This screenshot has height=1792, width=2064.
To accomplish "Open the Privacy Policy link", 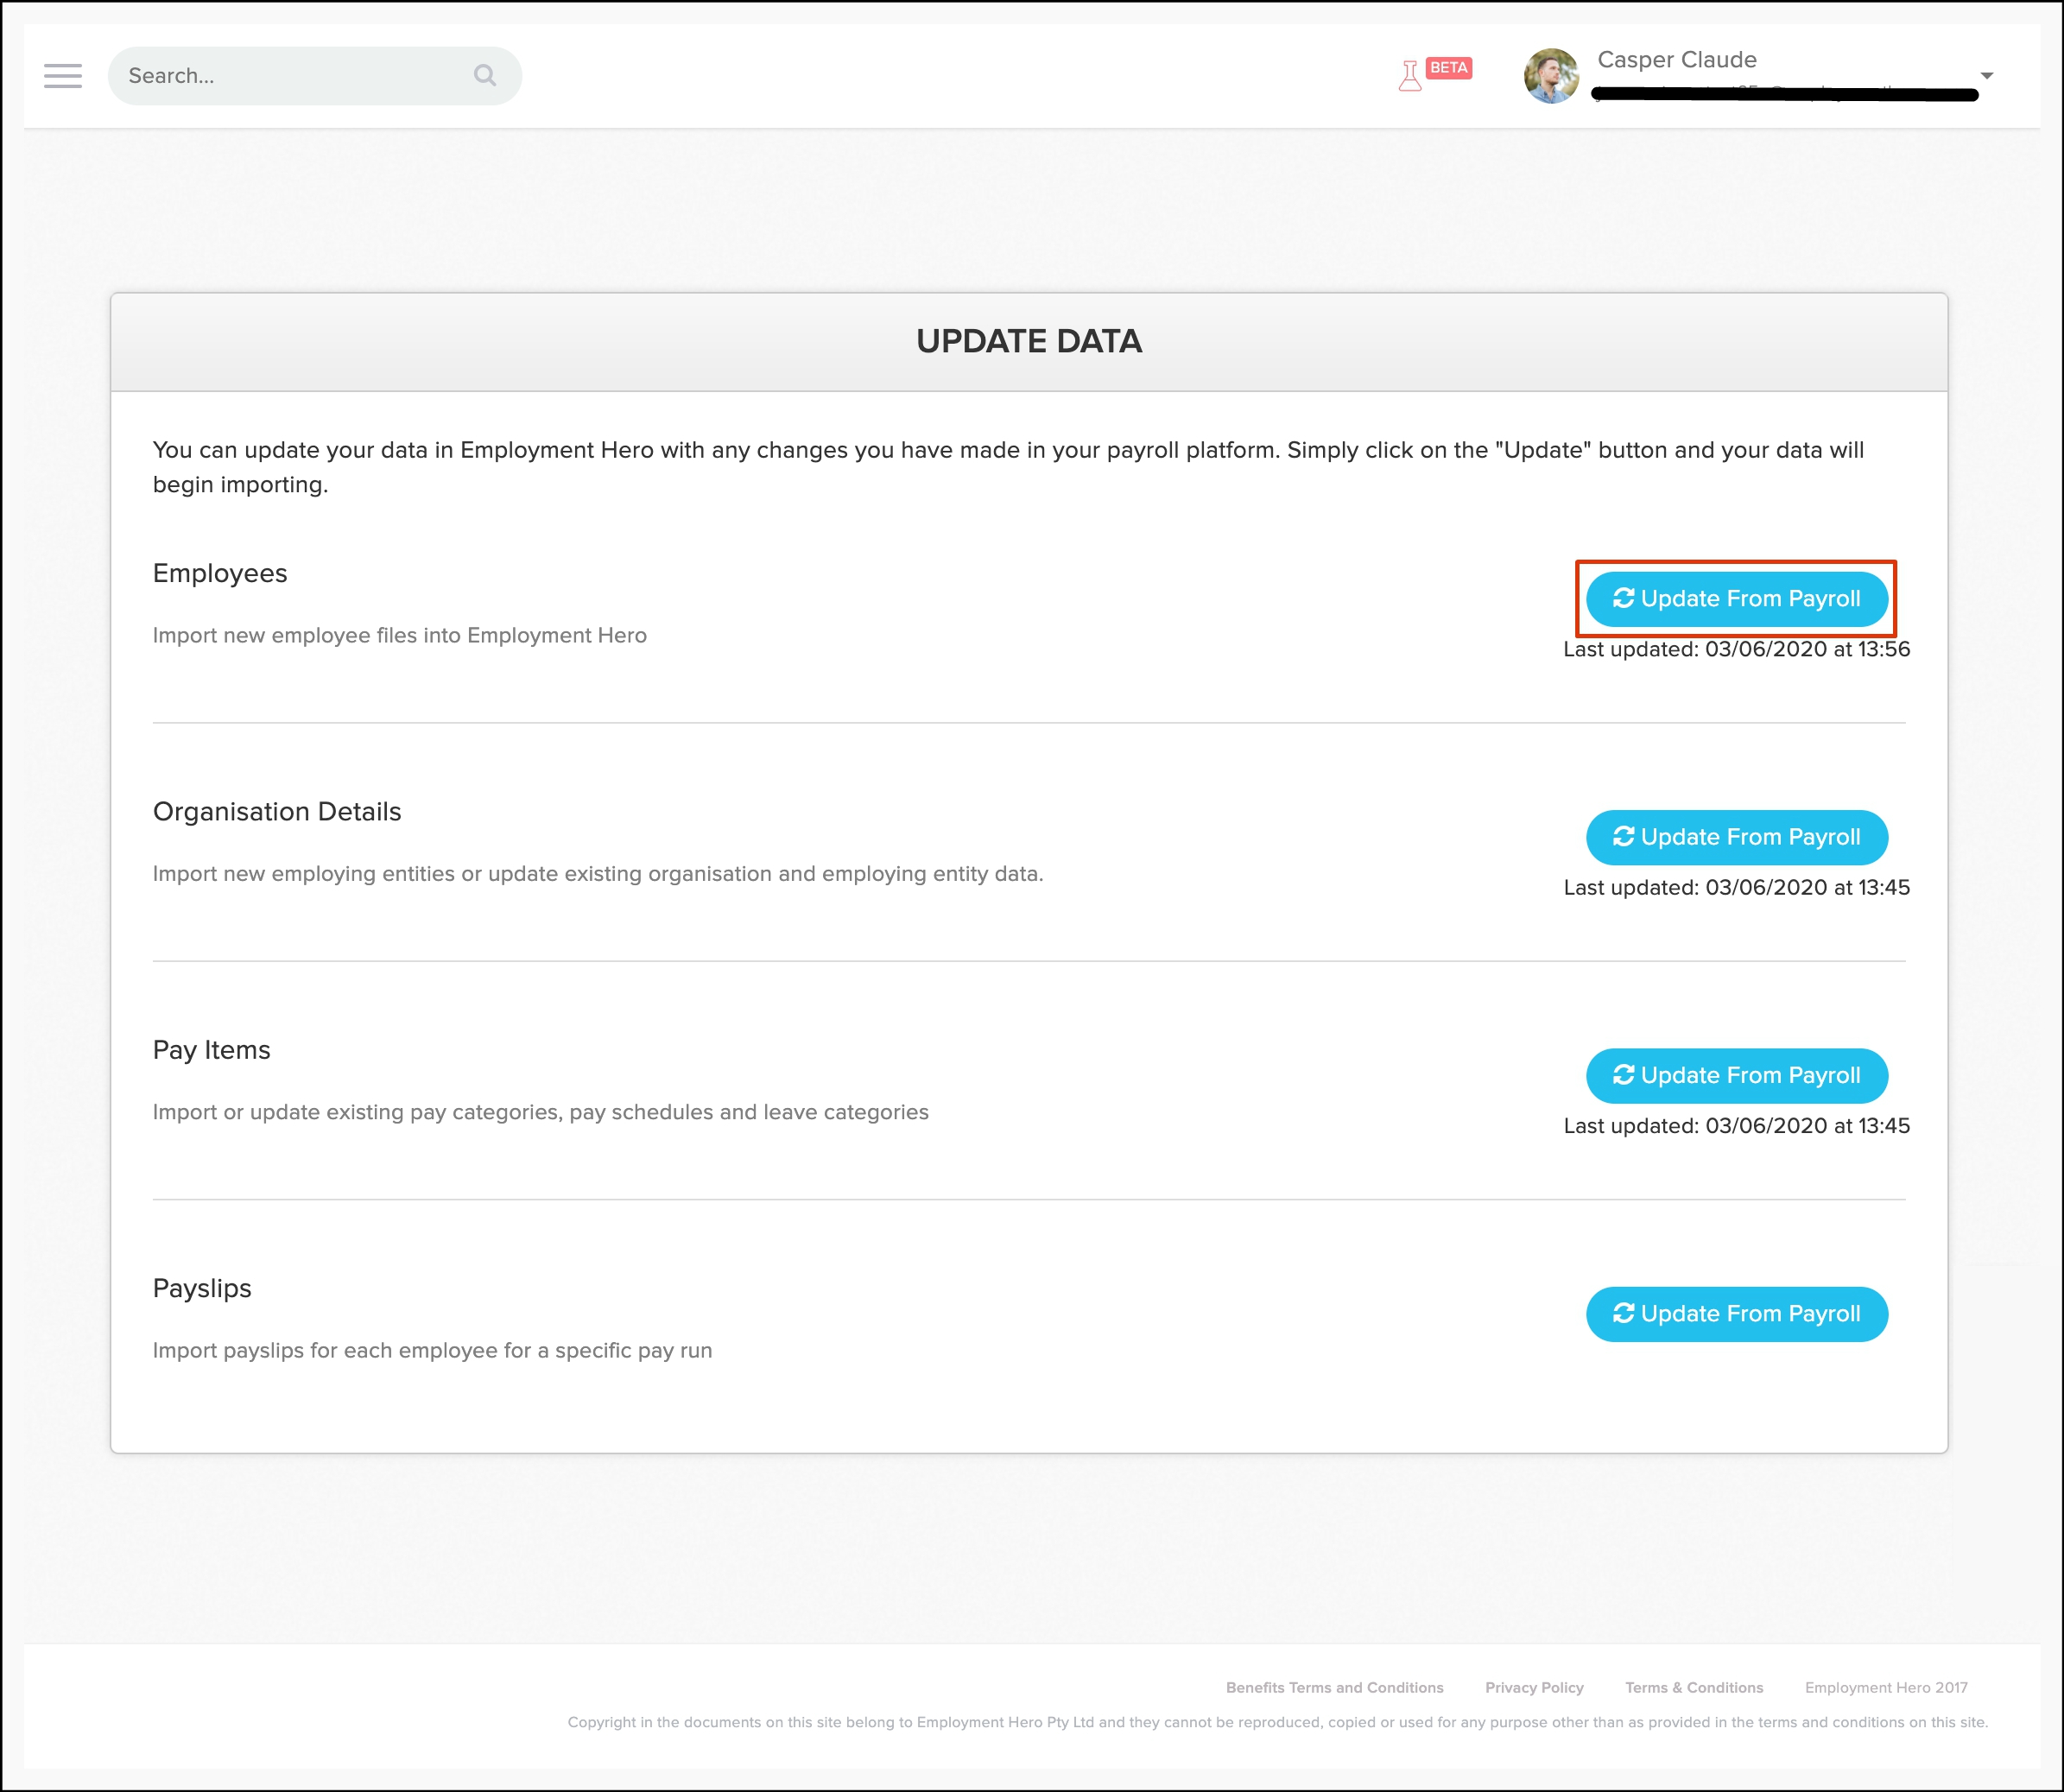I will pyautogui.click(x=1534, y=1688).
